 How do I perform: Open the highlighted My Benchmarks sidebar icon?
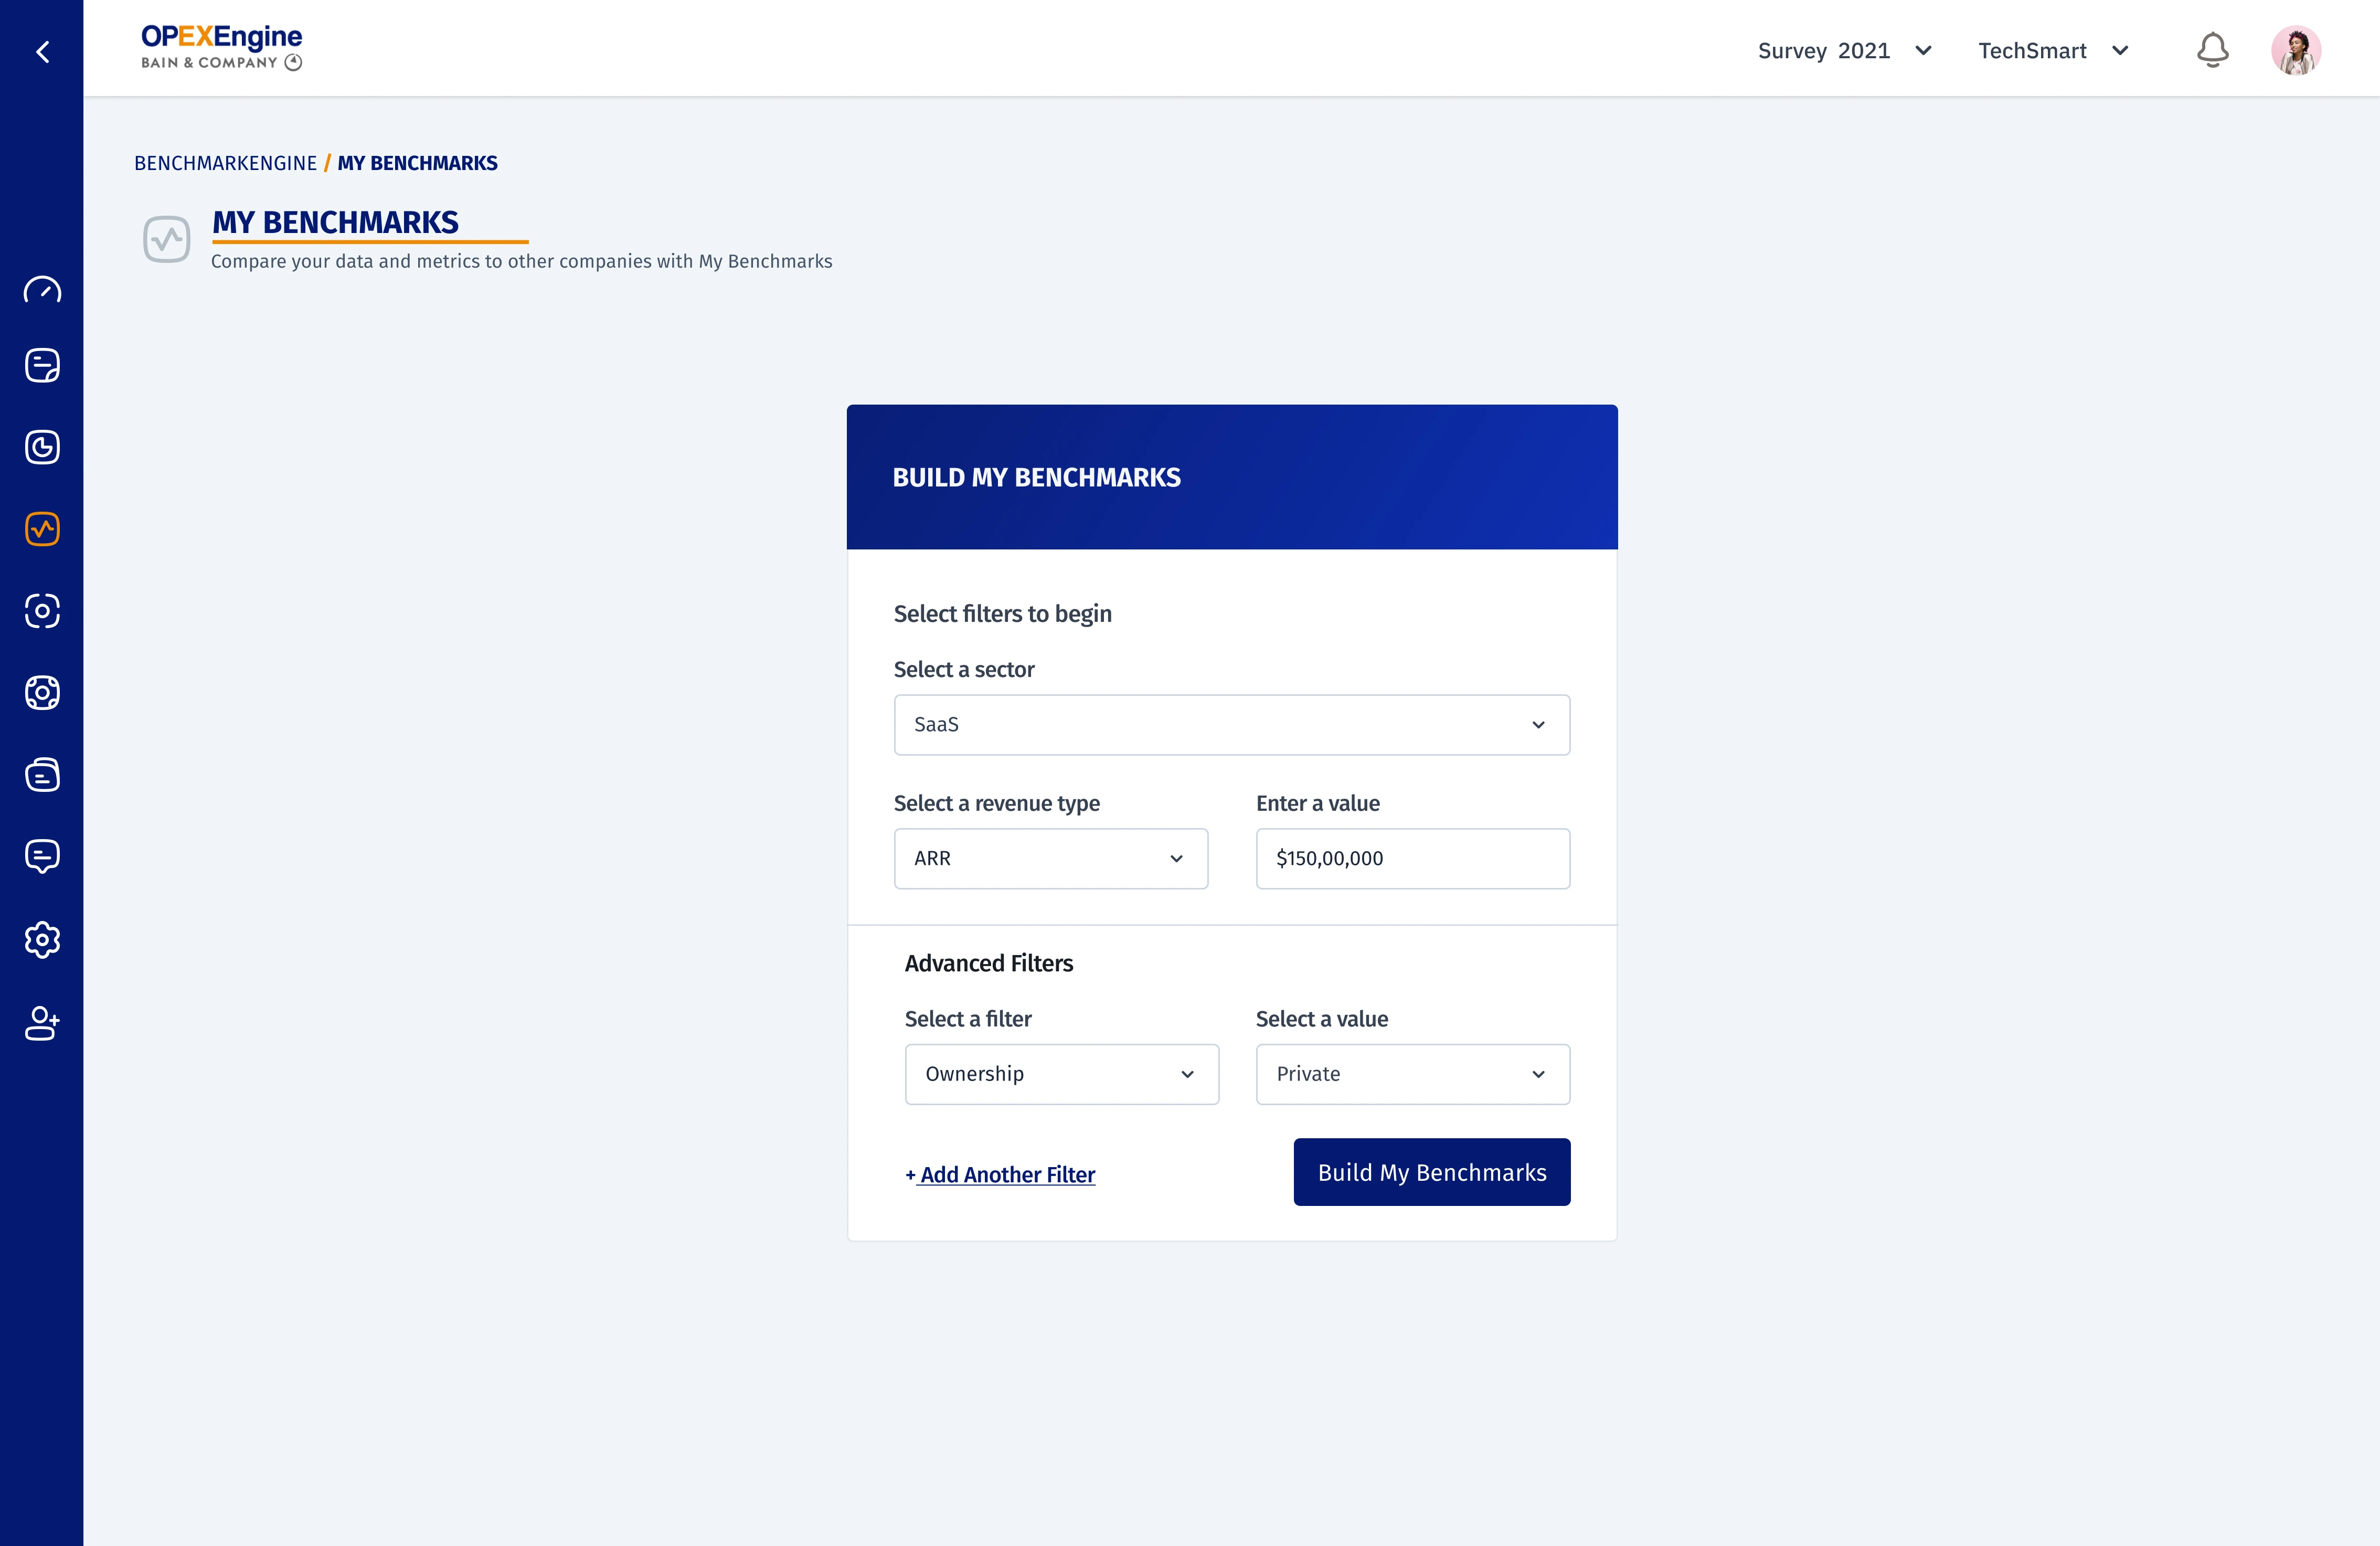point(42,528)
